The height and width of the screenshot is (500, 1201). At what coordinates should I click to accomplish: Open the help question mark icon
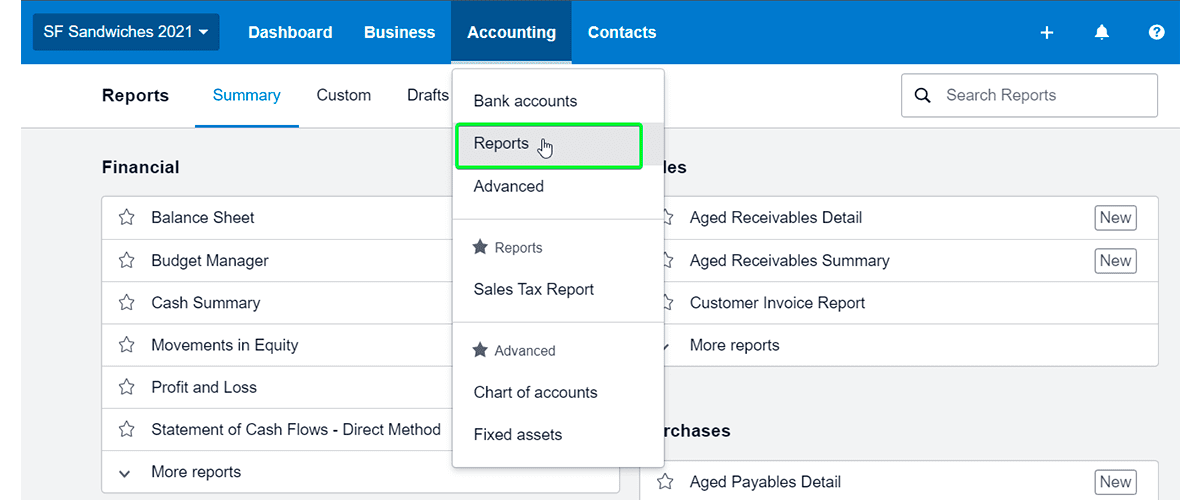click(x=1157, y=32)
